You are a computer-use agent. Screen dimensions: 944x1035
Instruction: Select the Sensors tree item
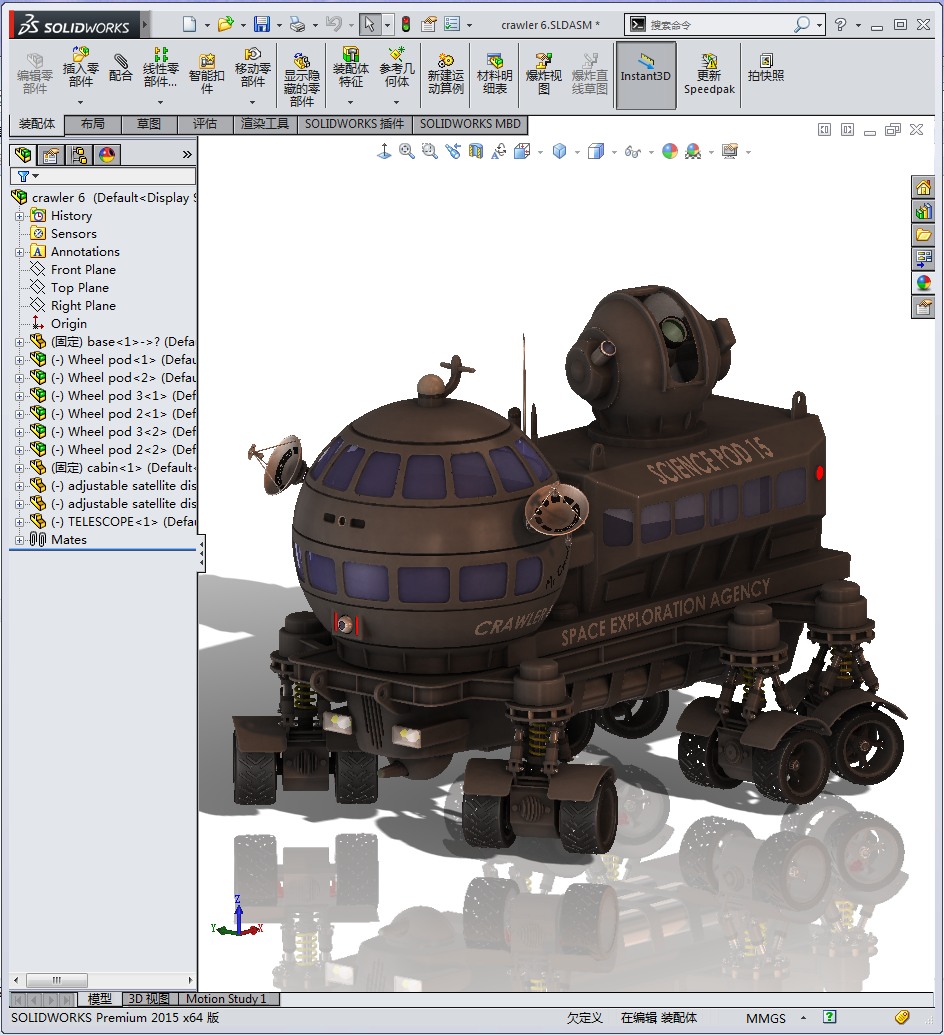pos(74,234)
